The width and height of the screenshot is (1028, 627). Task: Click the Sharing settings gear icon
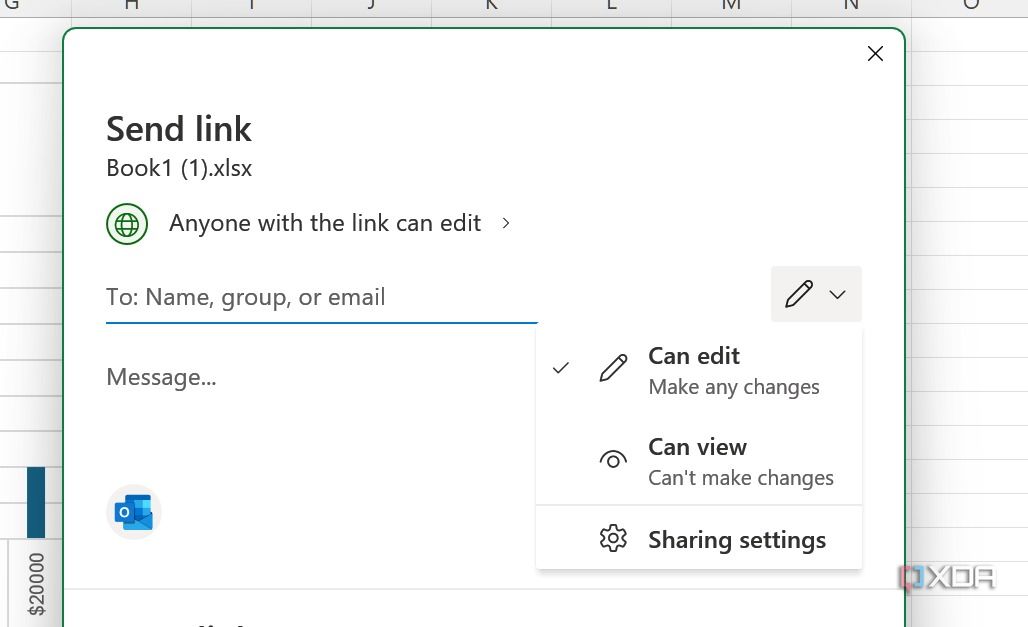point(613,539)
